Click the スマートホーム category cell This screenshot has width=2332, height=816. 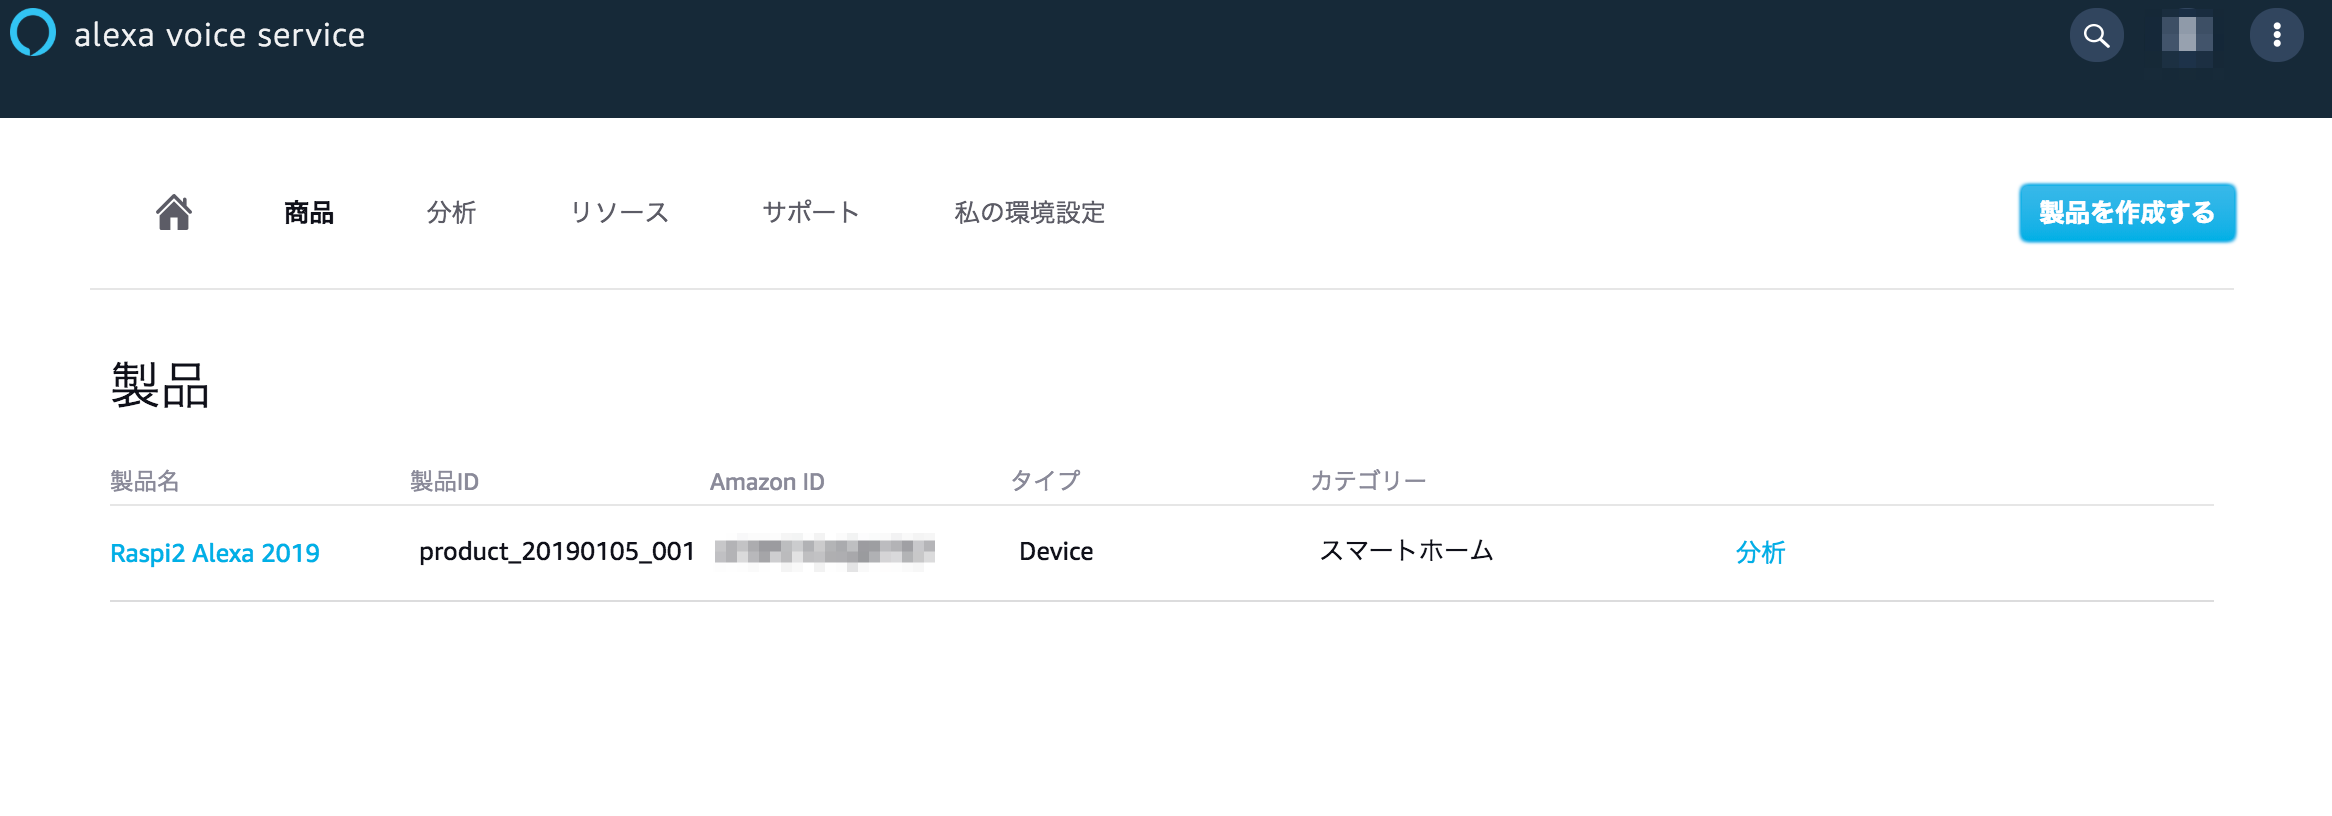tap(1406, 551)
